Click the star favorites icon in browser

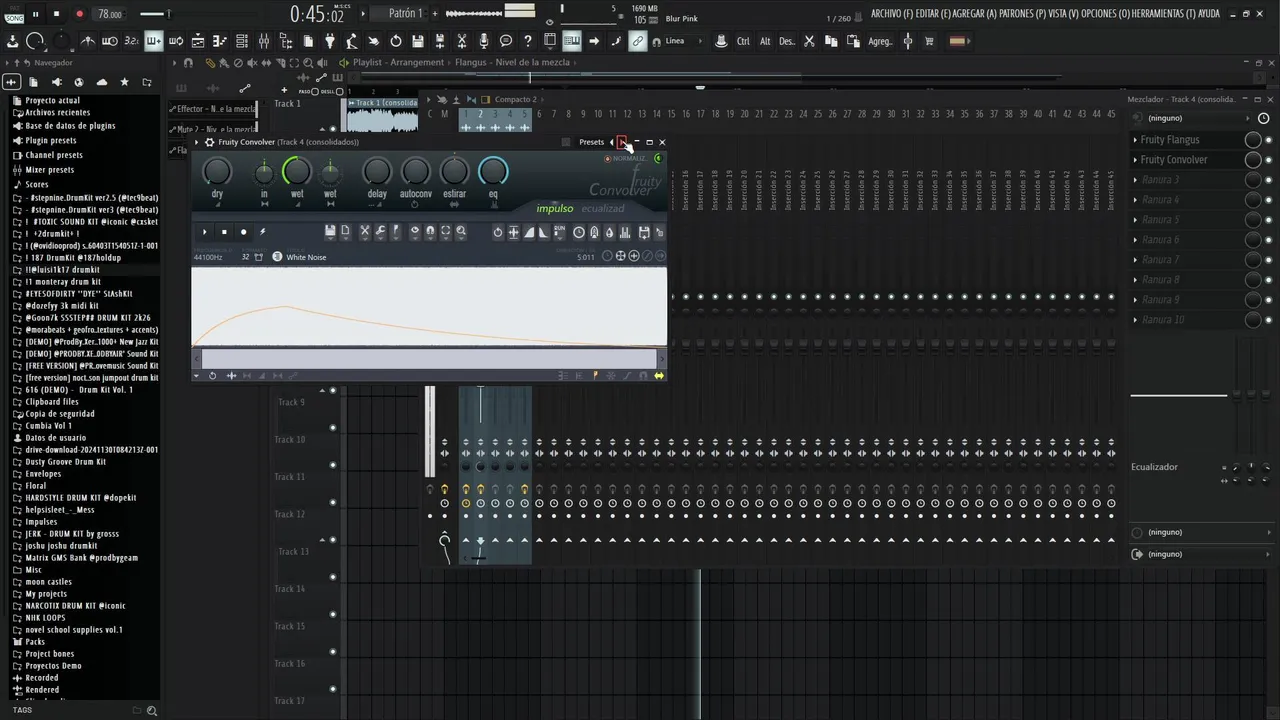(x=124, y=82)
